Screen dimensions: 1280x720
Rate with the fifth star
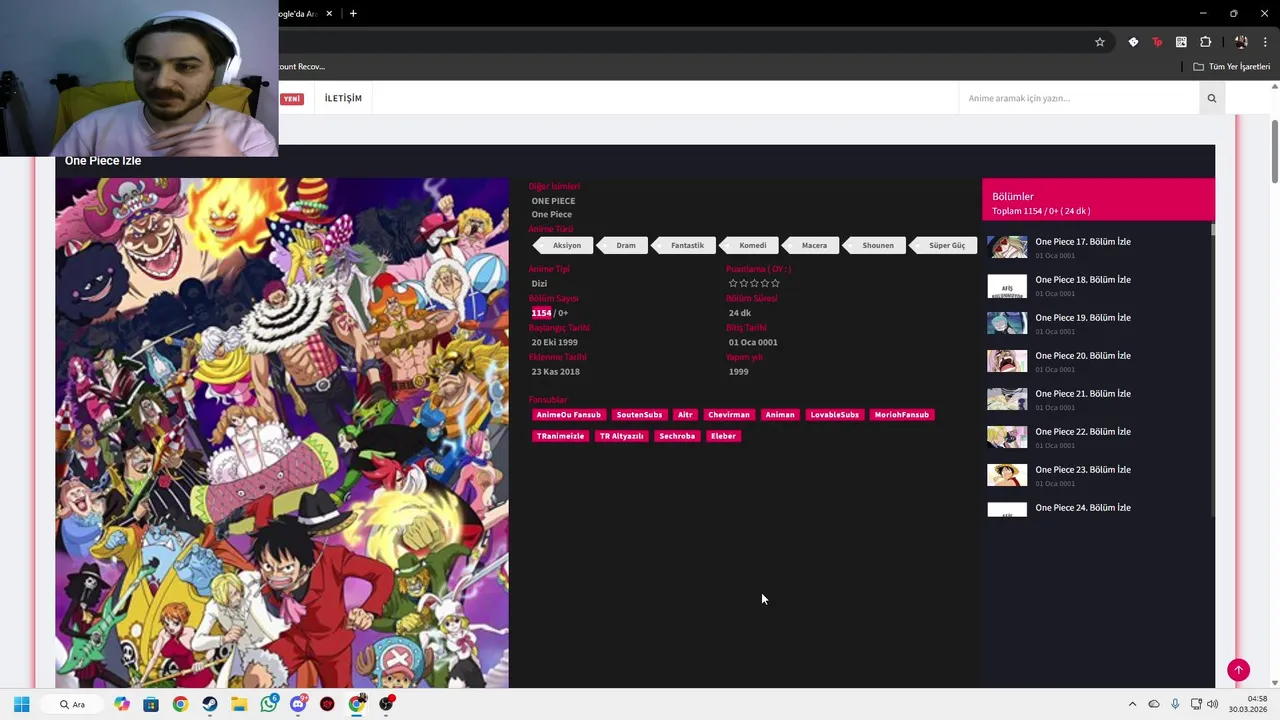[775, 283]
